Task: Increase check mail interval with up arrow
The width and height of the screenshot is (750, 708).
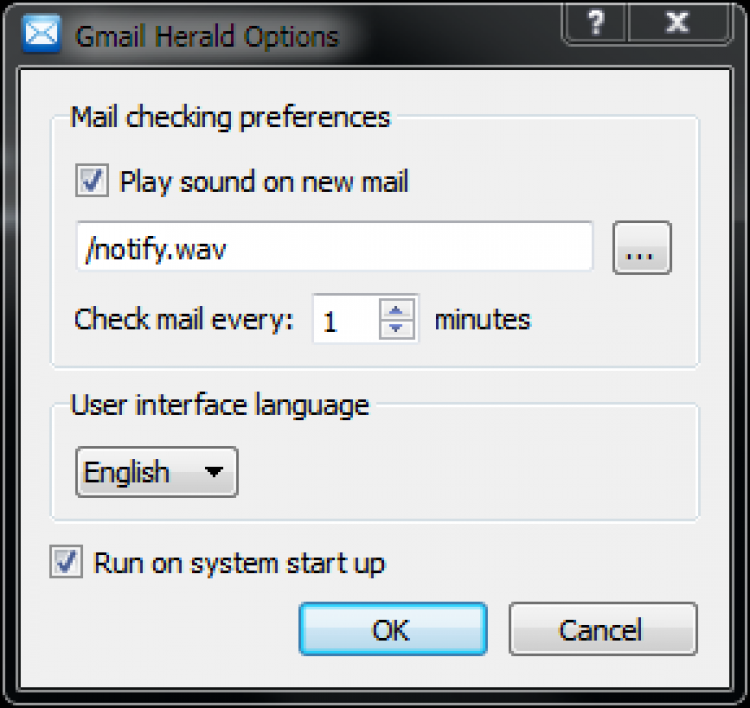Action: 397,310
